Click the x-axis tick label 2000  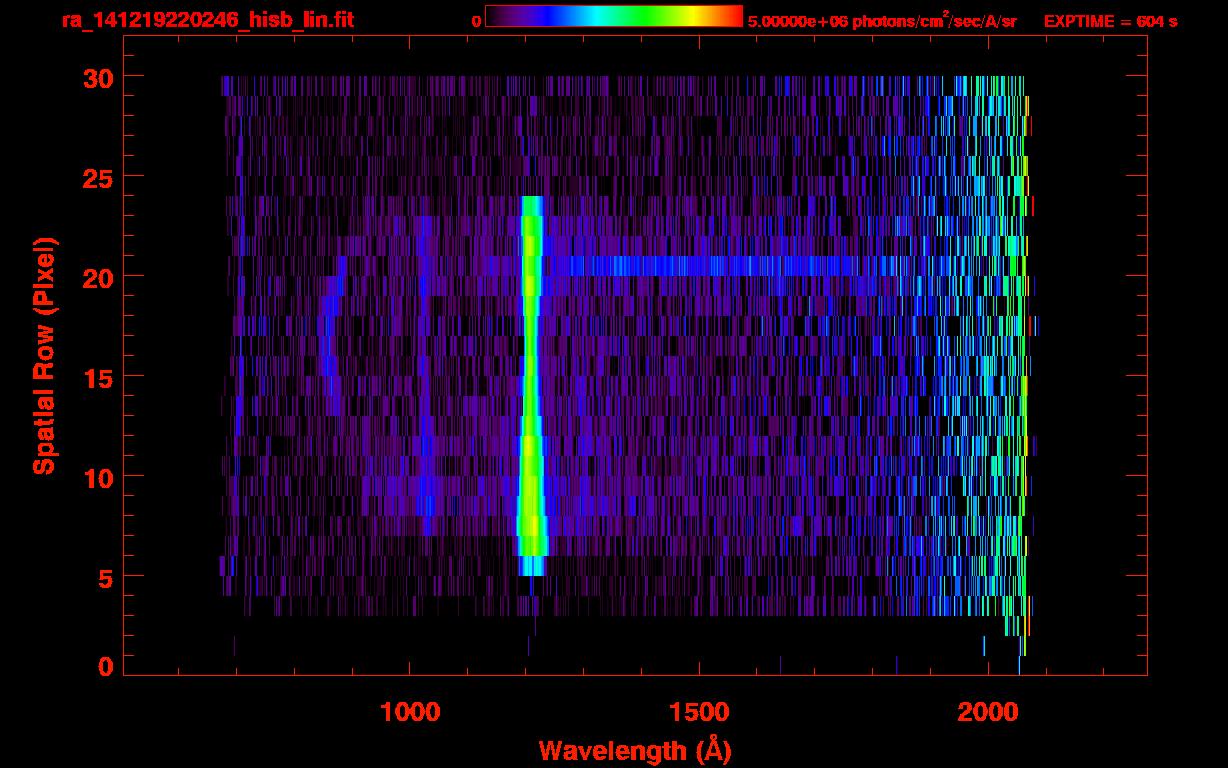pos(988,712)
